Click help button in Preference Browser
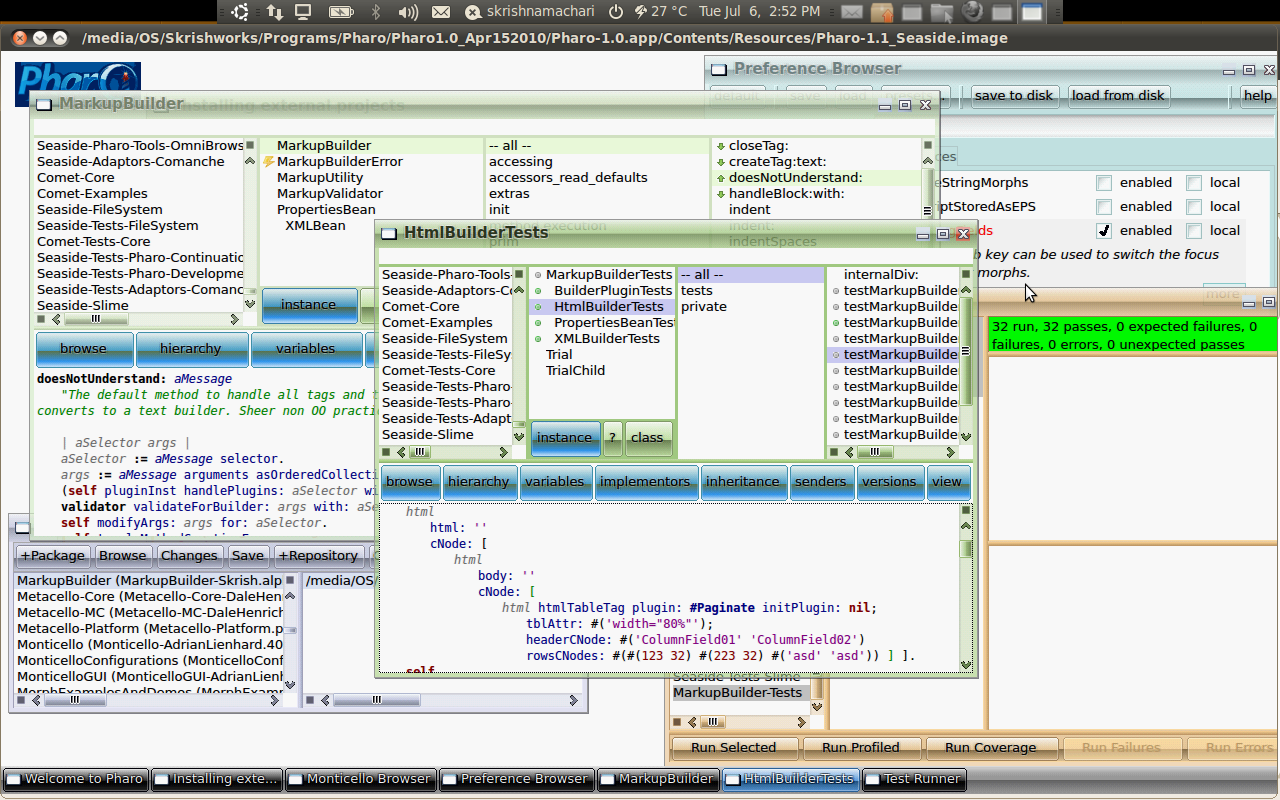1280x800 pixels. (1257, 96)
